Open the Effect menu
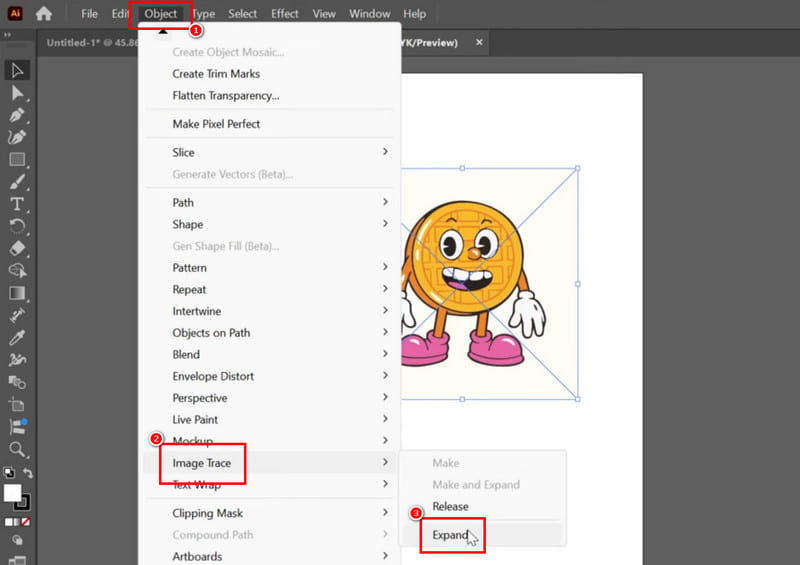The height and width of the screenshot is (565, 800). pyautogui.click(x=284, y=14)
